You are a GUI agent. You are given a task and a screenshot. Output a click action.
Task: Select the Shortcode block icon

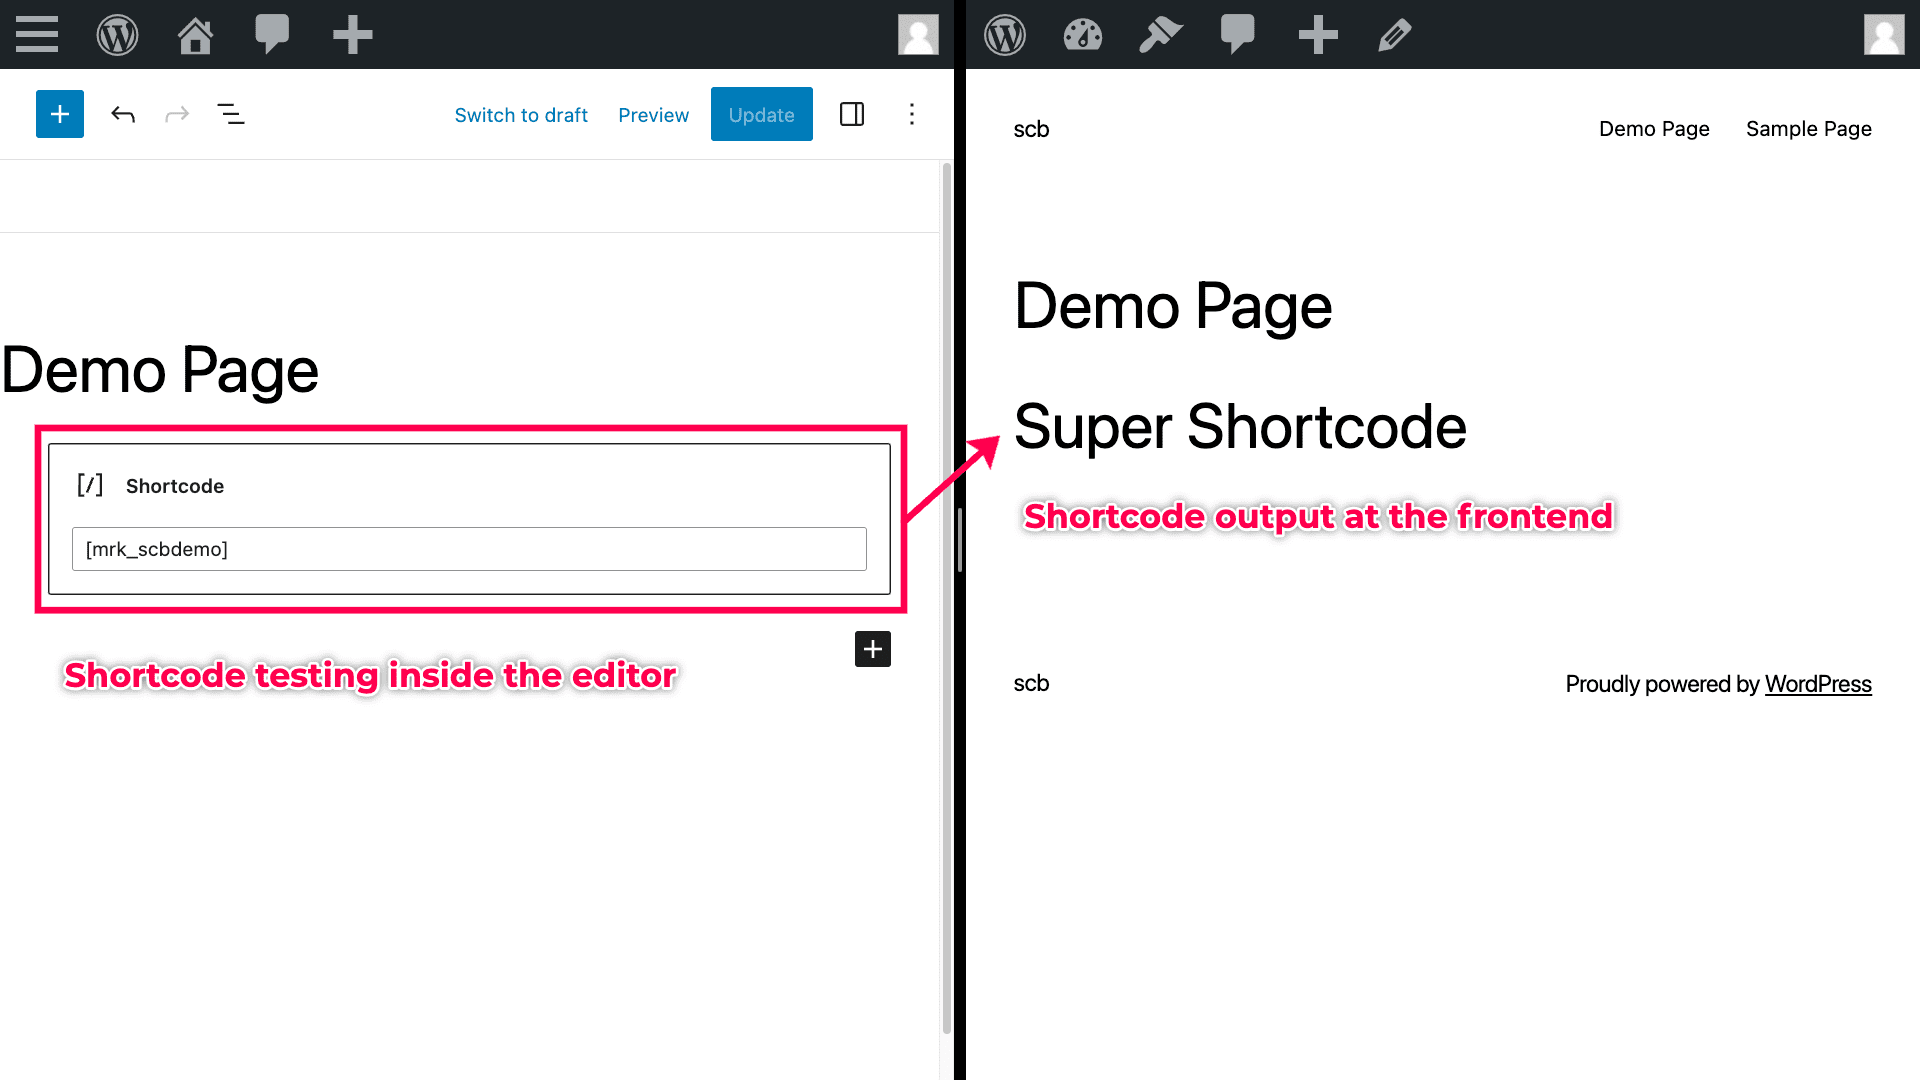pos(90,485)
